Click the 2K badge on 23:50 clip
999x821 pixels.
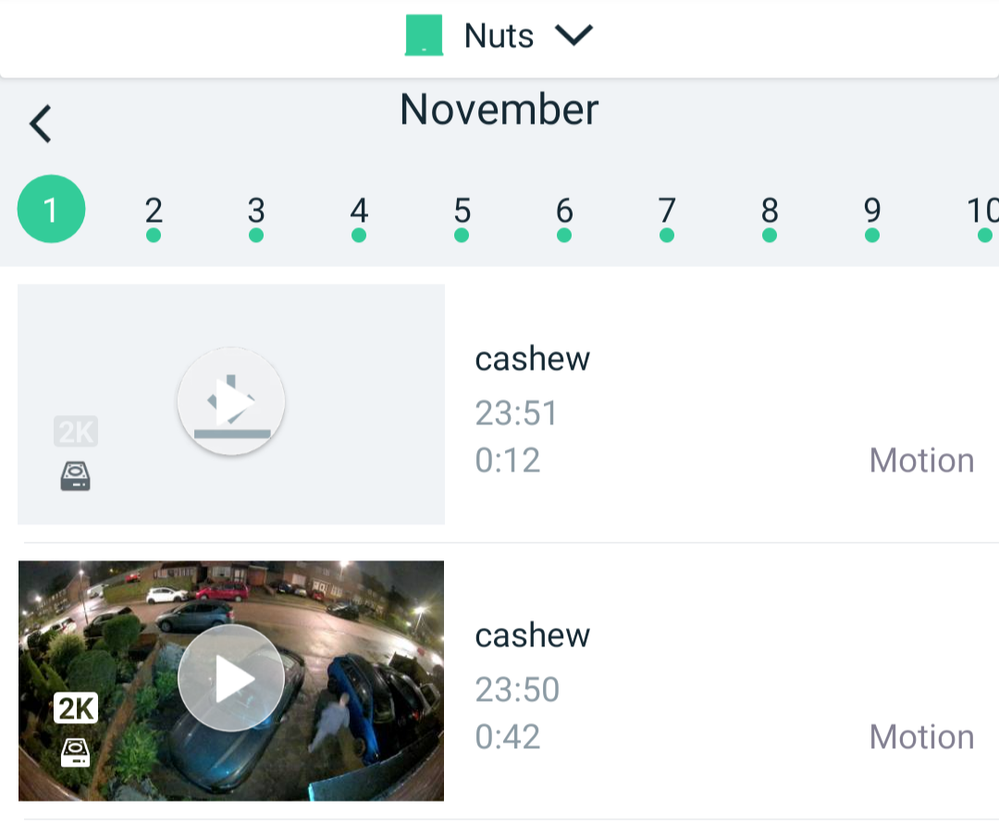[x=76, y=708]
